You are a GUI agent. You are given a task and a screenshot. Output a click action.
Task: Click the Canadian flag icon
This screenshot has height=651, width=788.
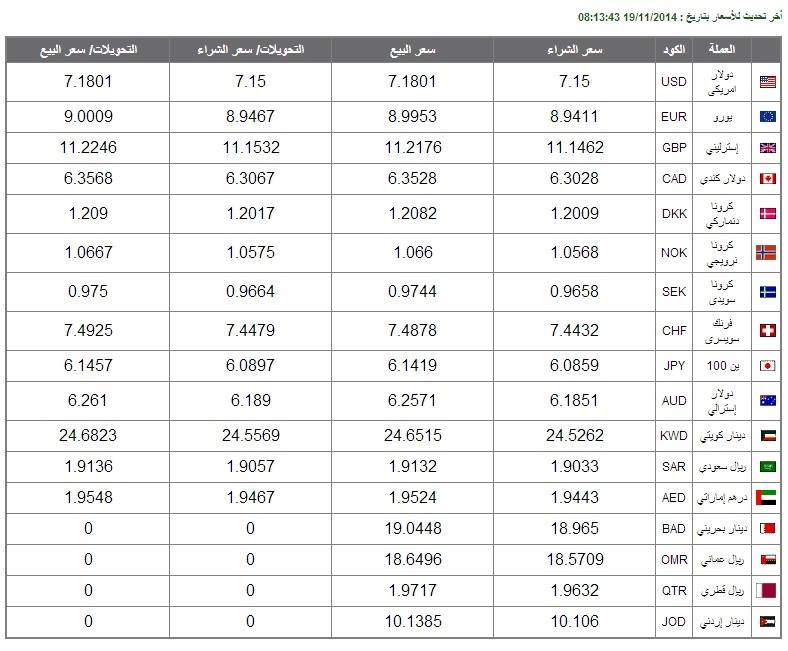tap(767, 178)
